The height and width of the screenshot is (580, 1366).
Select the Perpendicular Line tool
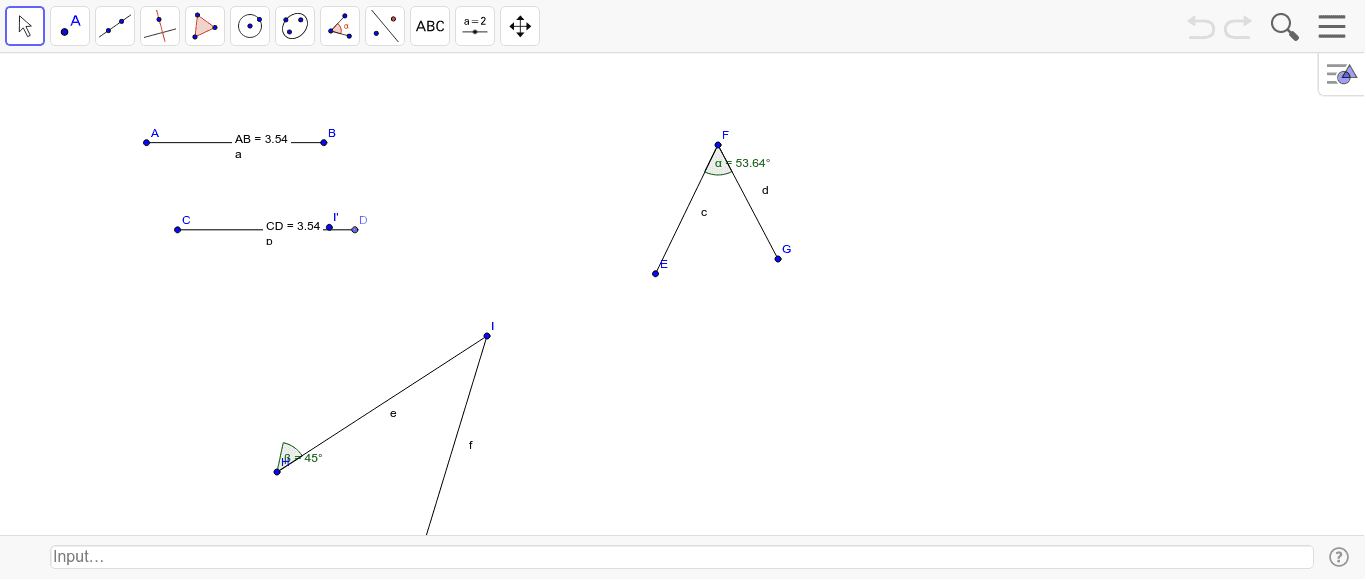click(160, 25)
